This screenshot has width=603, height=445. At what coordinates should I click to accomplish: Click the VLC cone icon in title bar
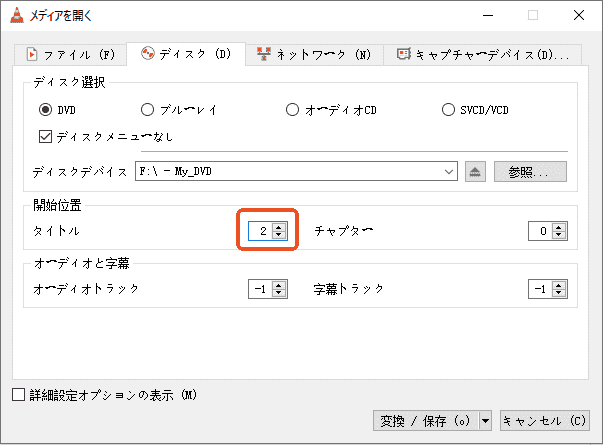click(16, 15)
